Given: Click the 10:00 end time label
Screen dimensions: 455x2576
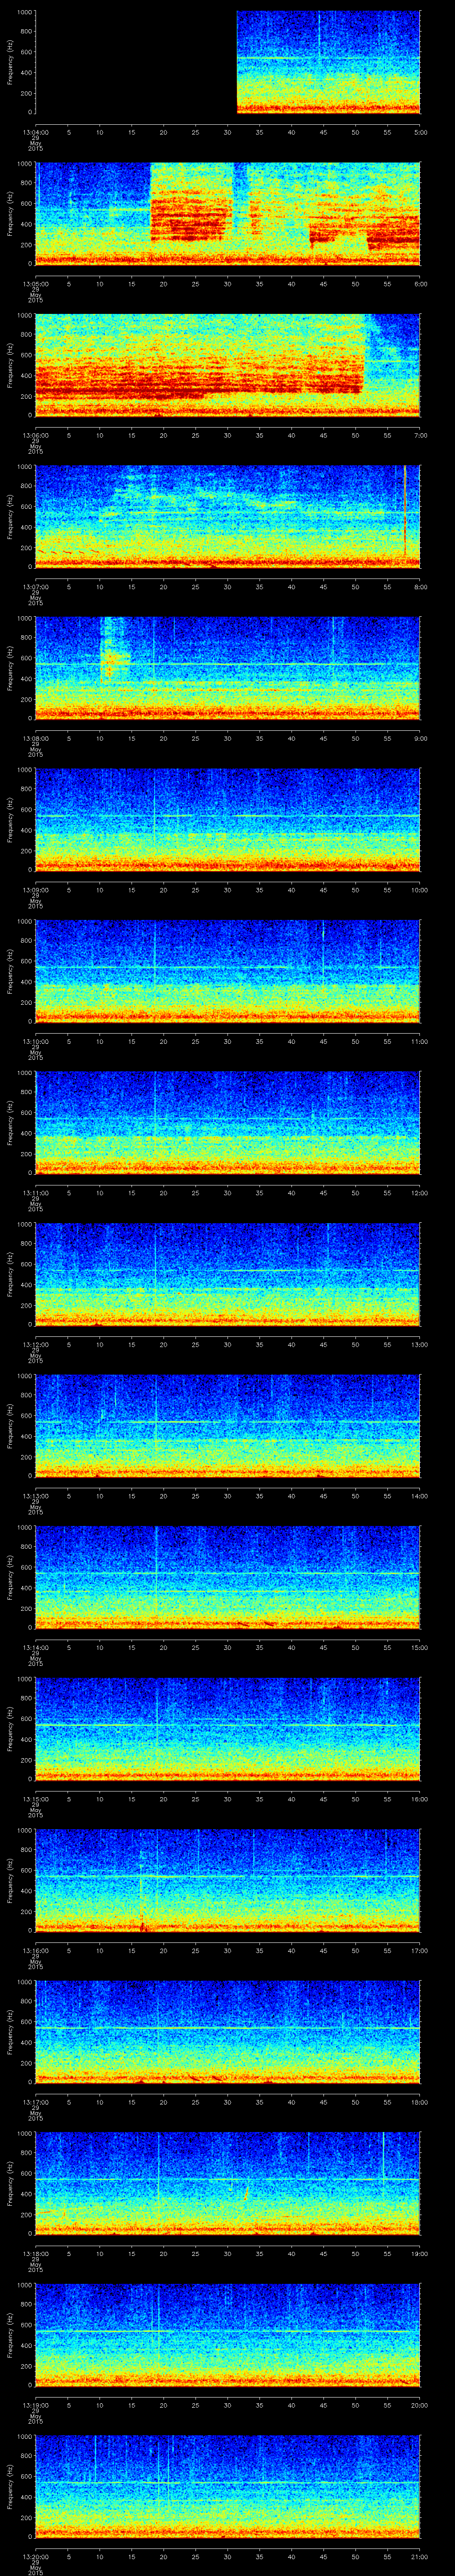Looking at the screenshot, I should 420,890.
